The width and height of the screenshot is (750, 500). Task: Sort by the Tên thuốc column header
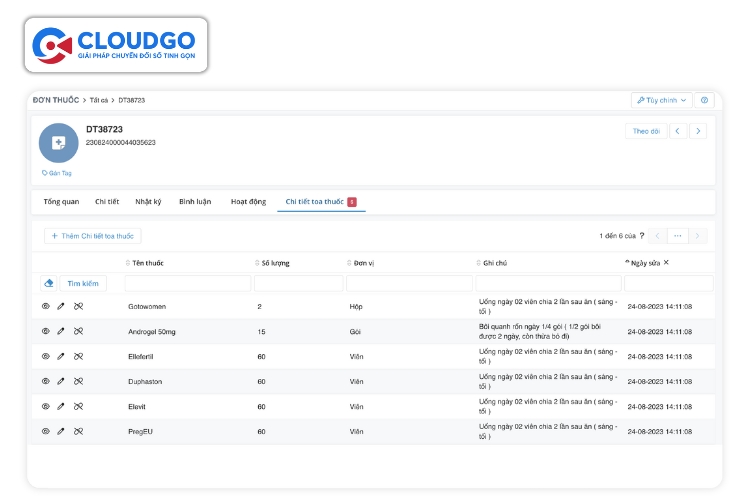click(x=146, y=263)
